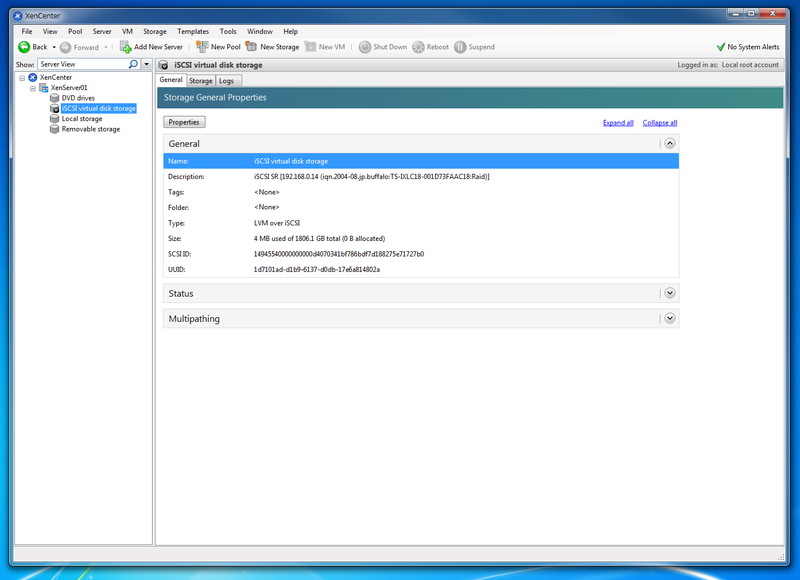Click the Status section header title
The height and width of the screenshot is (580, 800).
181,293
